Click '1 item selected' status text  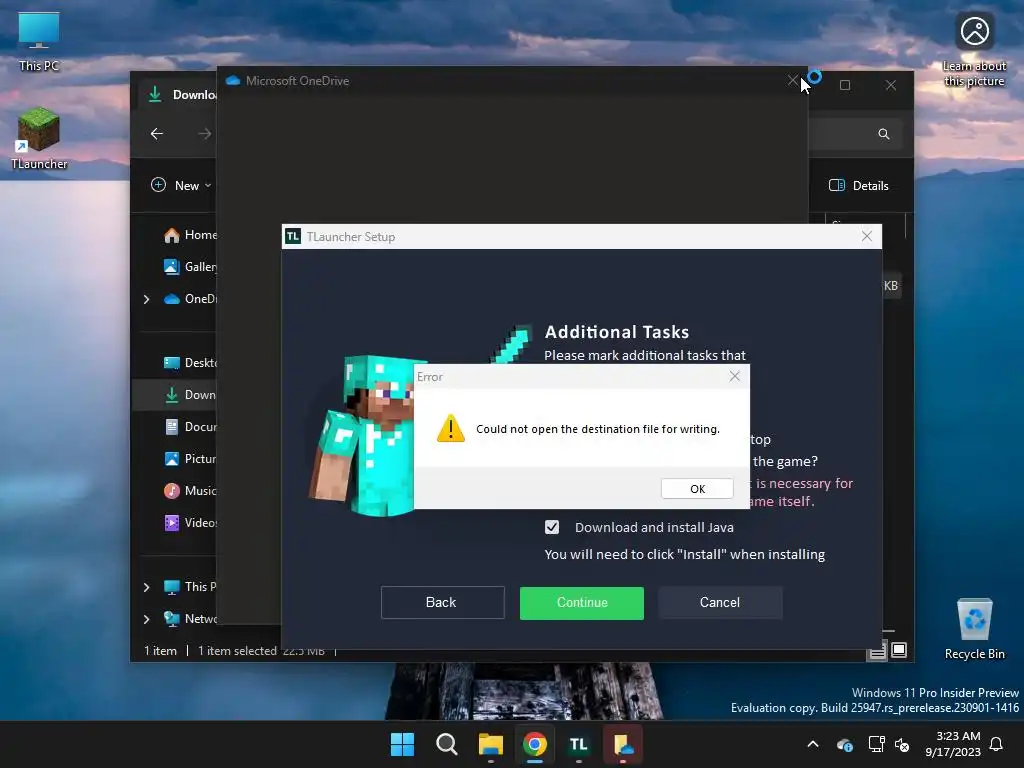tap(237, 650)
